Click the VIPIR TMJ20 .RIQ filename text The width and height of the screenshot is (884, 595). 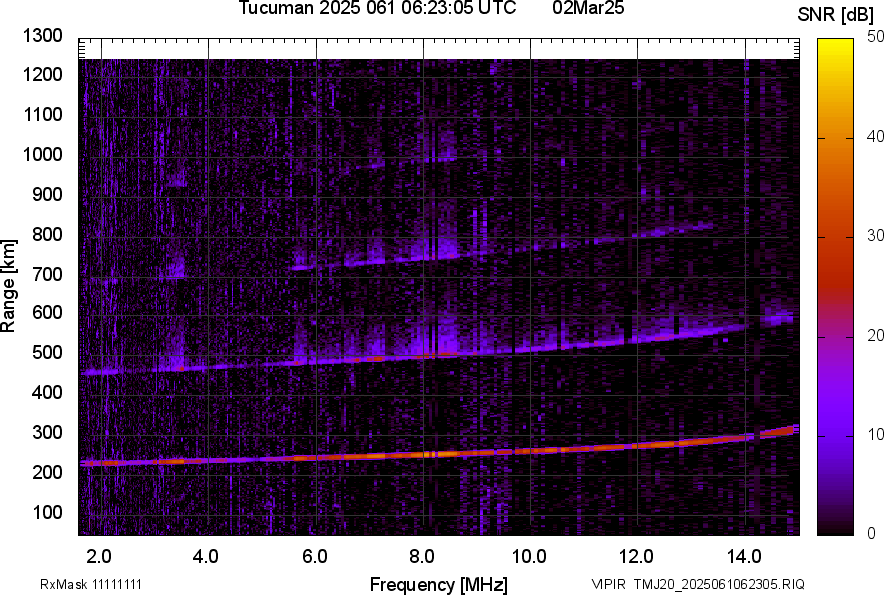click(x=697, y=584)
